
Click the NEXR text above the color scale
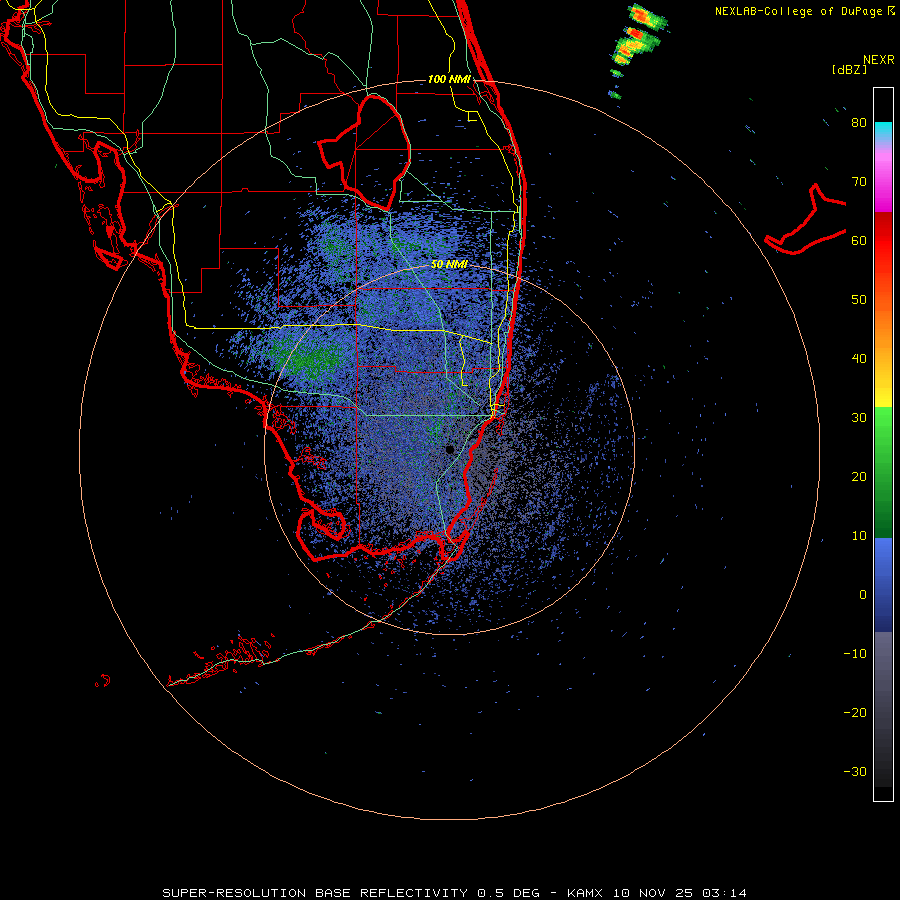[878, 60]
